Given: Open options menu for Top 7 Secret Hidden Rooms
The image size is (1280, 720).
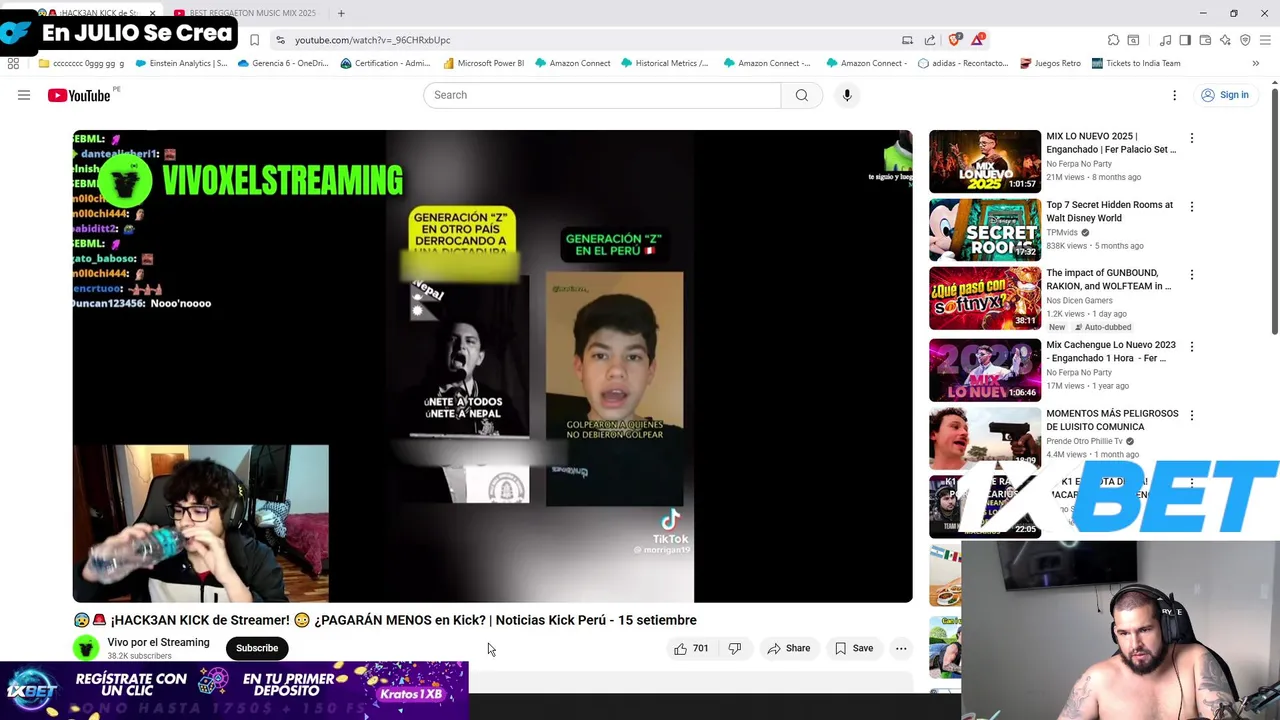Looking at the screenshot, I should coord(1191,206).
